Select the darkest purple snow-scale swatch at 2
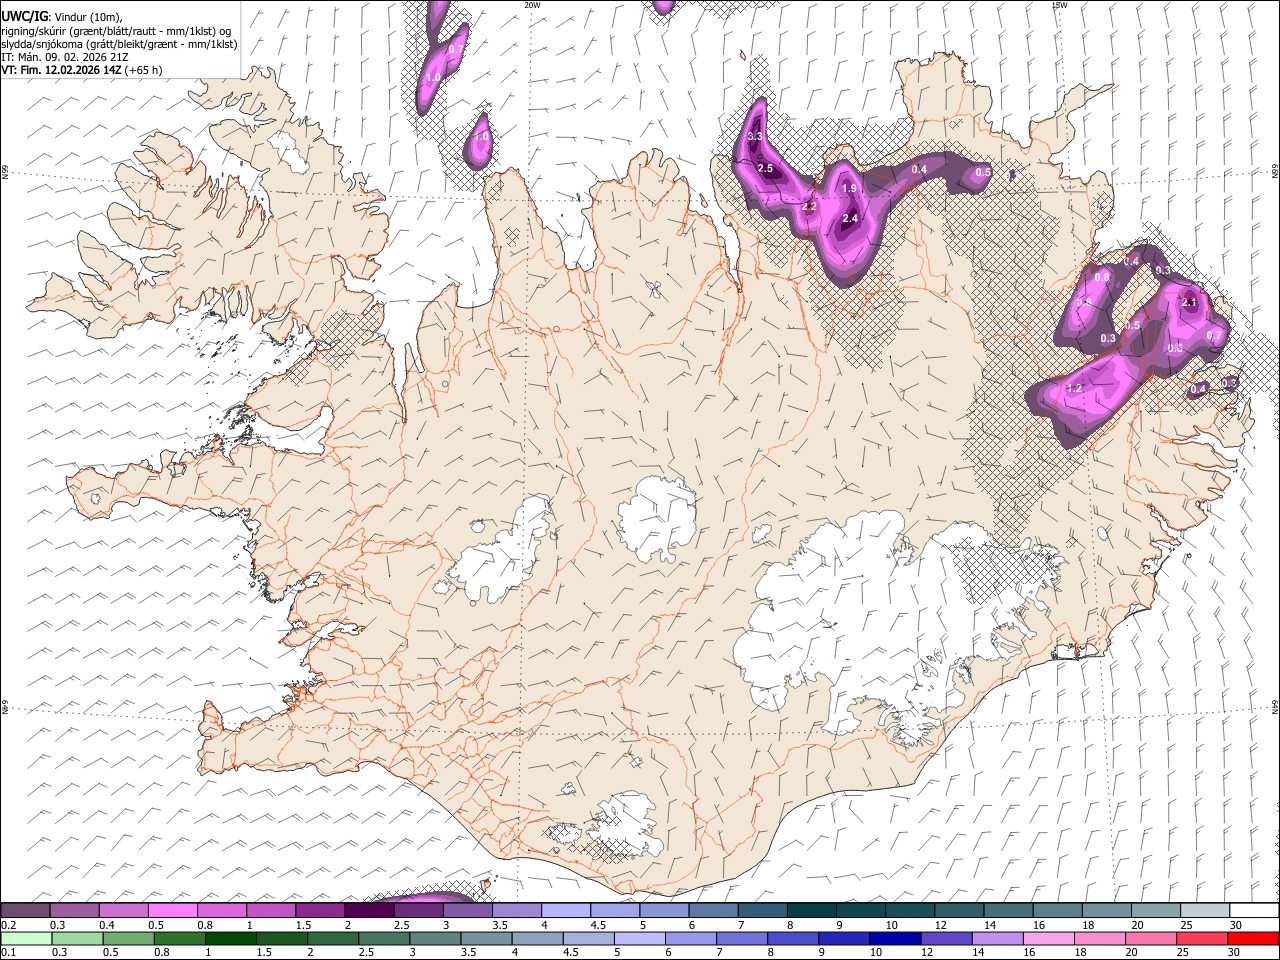Image resolution: width=1280 pixels, height=960 pixels. pyautogui.click(x=369, y=911)
